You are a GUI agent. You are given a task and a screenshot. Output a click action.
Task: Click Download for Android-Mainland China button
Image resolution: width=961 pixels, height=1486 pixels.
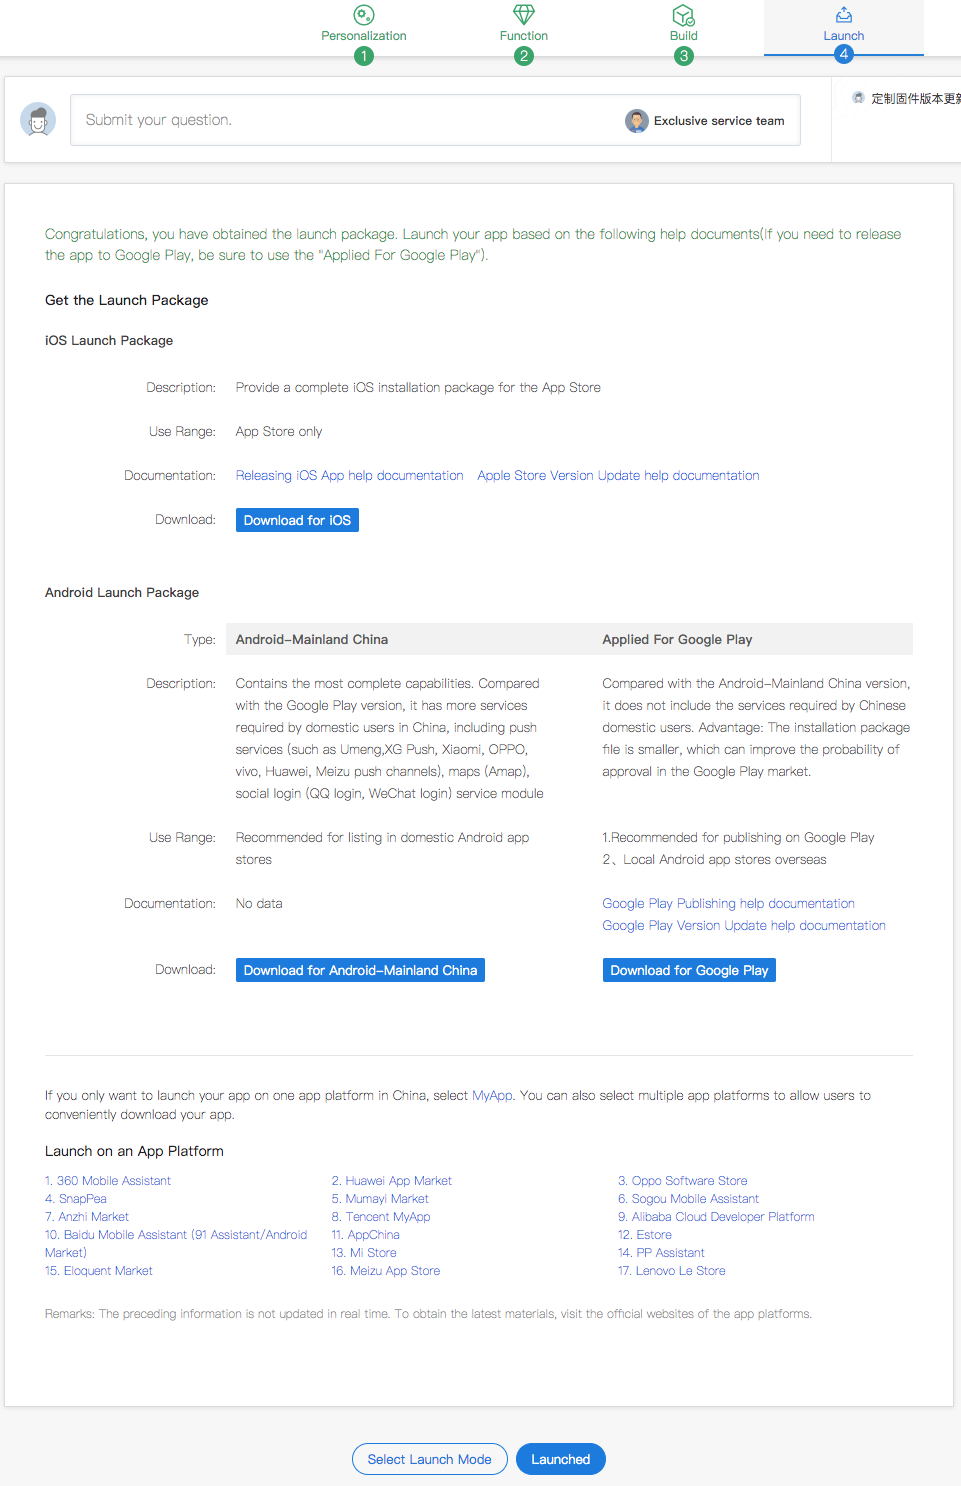click(x=360, y=970)
